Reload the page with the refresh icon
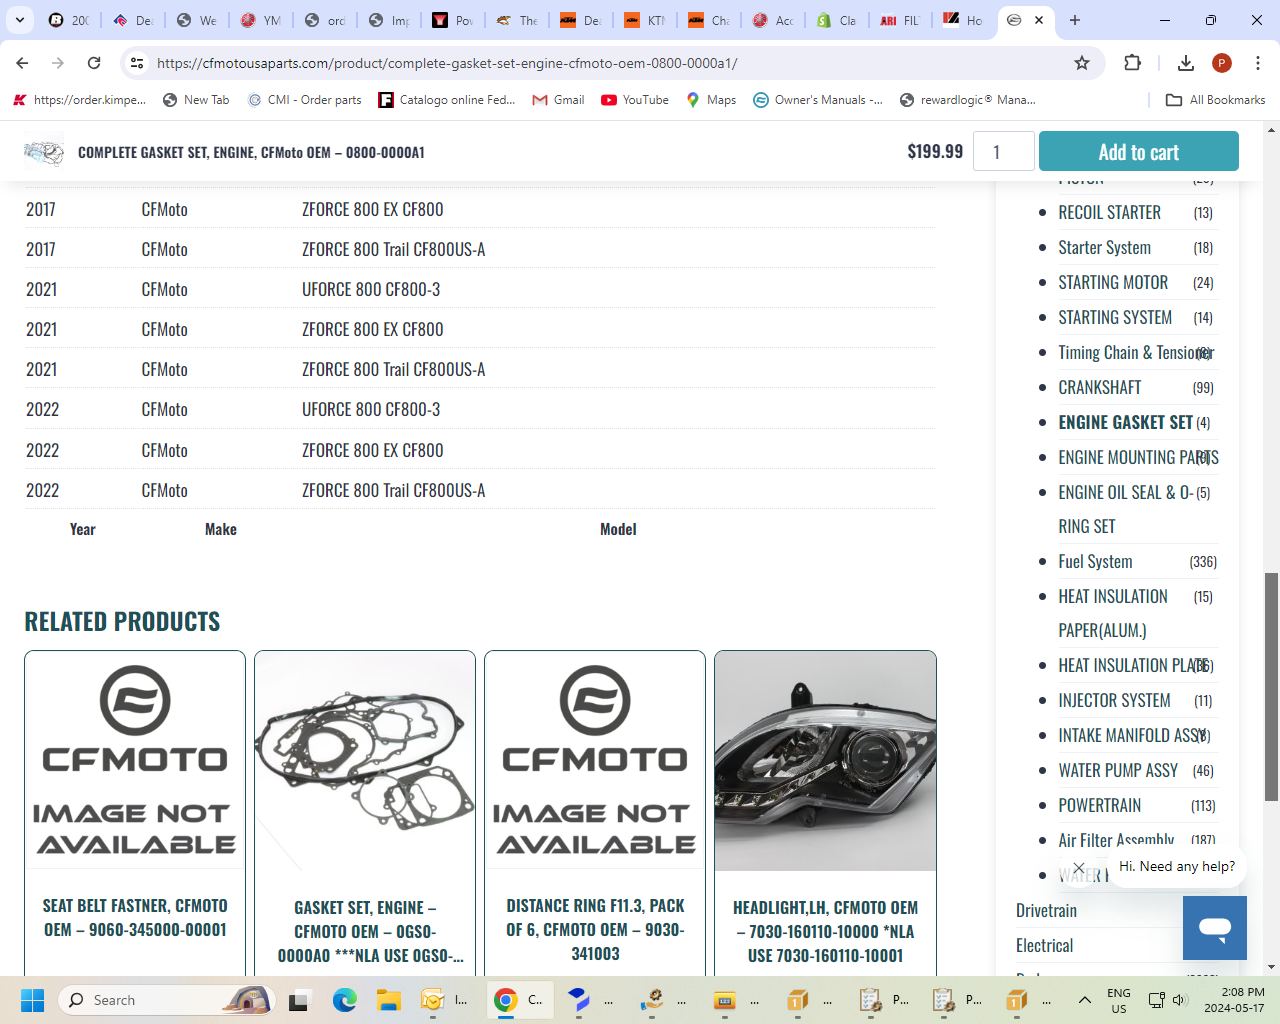 (x=94, y=63)
